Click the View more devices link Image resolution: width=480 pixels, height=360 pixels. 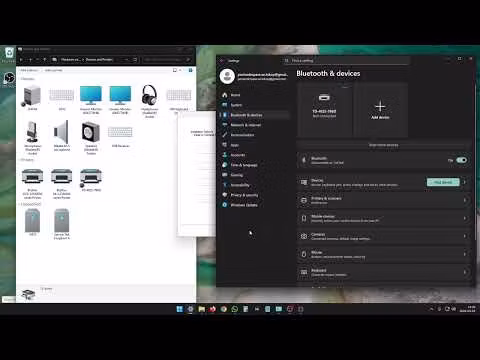click(383, 145)
